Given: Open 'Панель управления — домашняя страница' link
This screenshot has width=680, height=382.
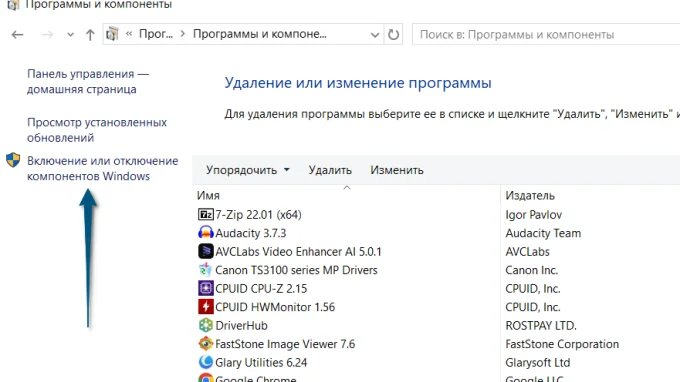Looking at the screenshot, I should click(x=88, y=81).
